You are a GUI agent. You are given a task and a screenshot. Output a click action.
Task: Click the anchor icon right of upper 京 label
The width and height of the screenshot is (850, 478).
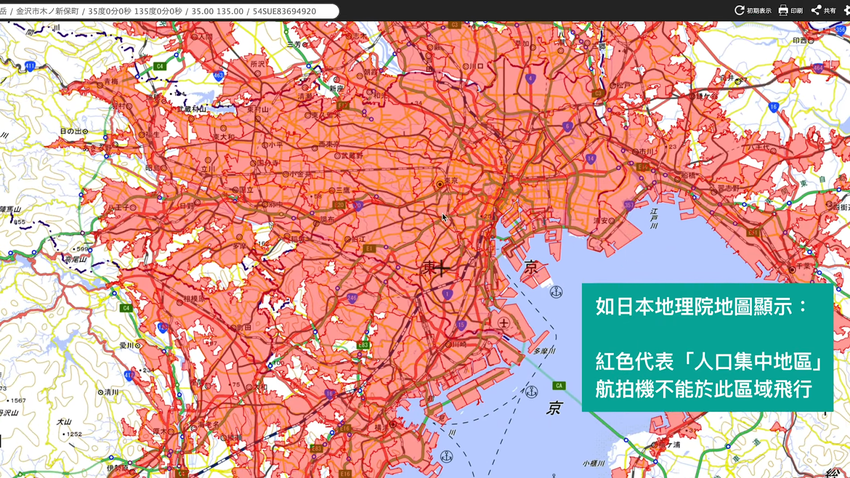coord(556,291)
